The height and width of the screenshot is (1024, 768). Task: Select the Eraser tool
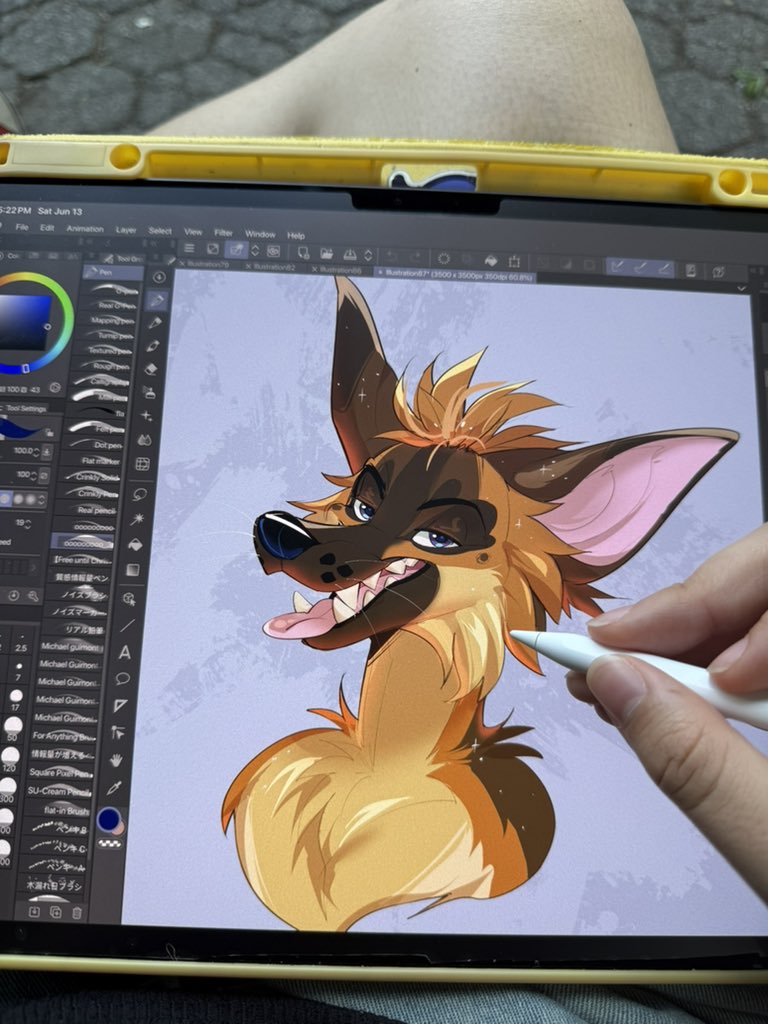click(151, 369)
